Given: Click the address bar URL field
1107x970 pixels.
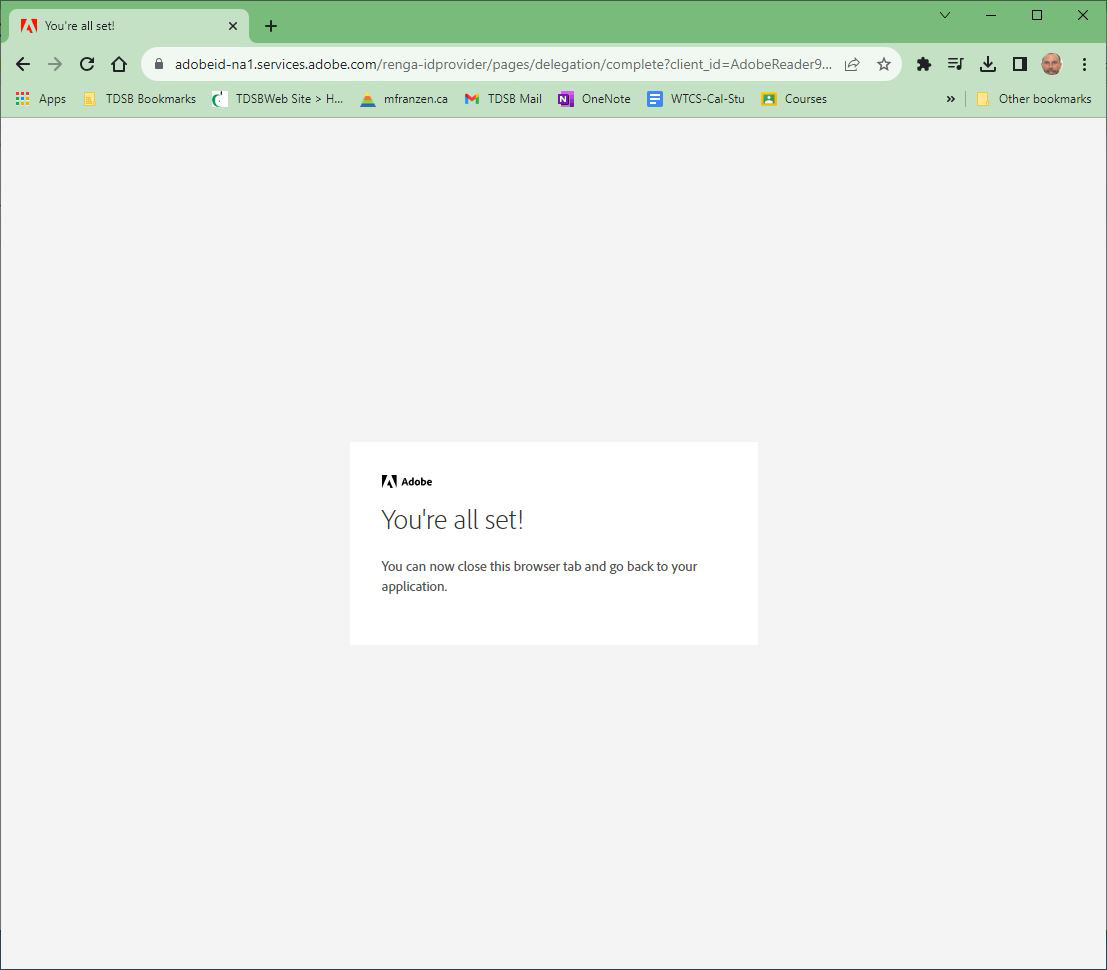Looking at the screenshot, I should click(500, 64).
